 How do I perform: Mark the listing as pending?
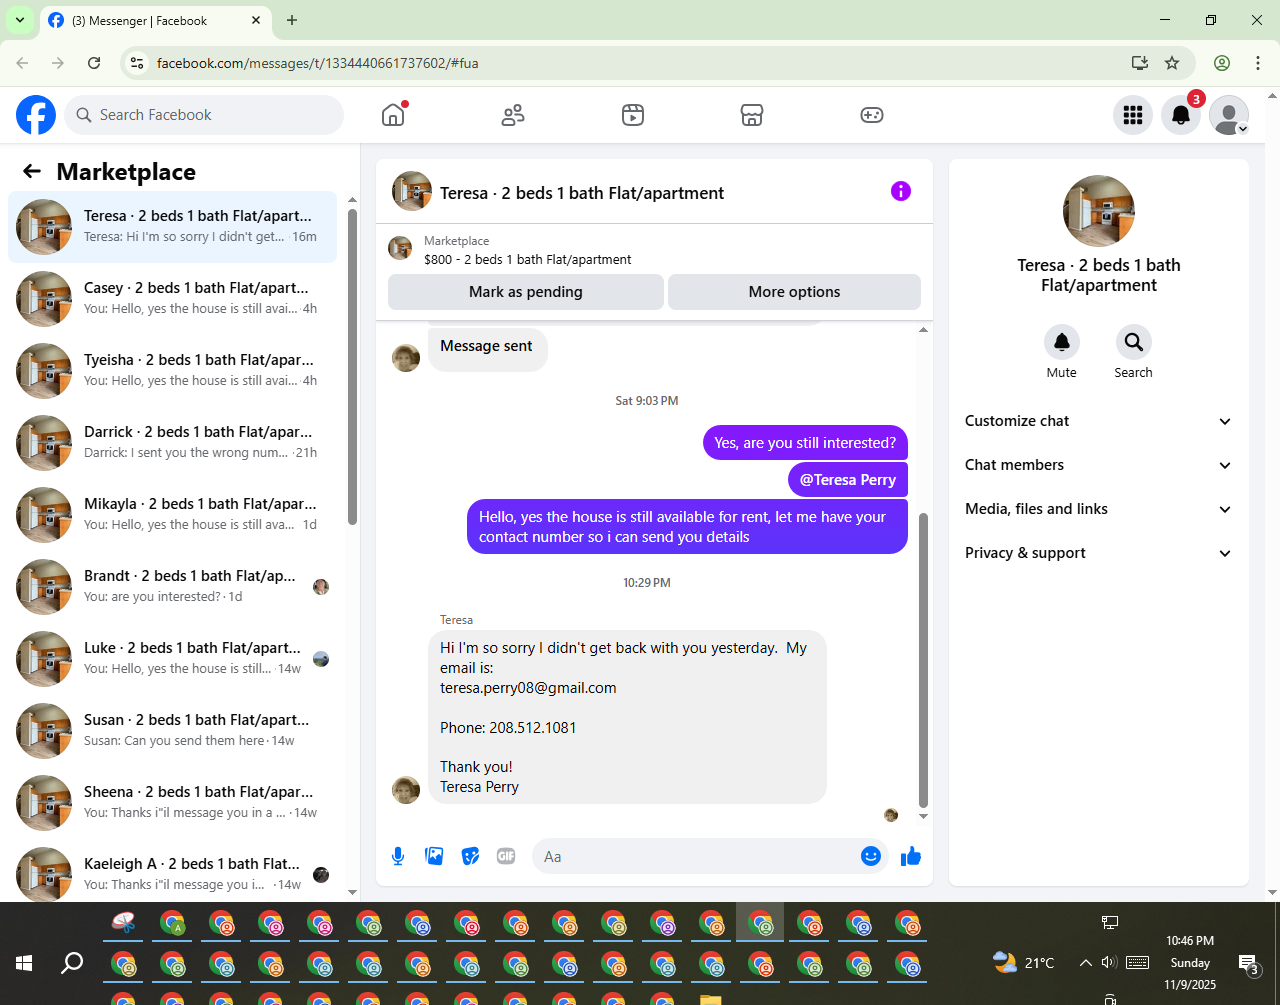[x=526, y=292]
